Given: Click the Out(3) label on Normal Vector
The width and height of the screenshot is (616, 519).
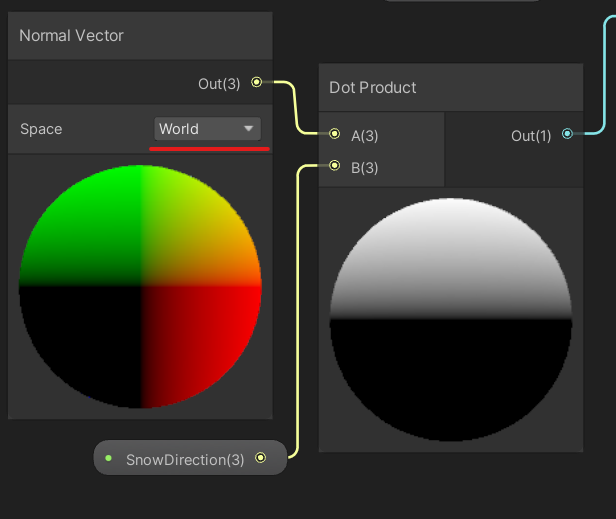Looking at the screenshot, I should 219,84.
